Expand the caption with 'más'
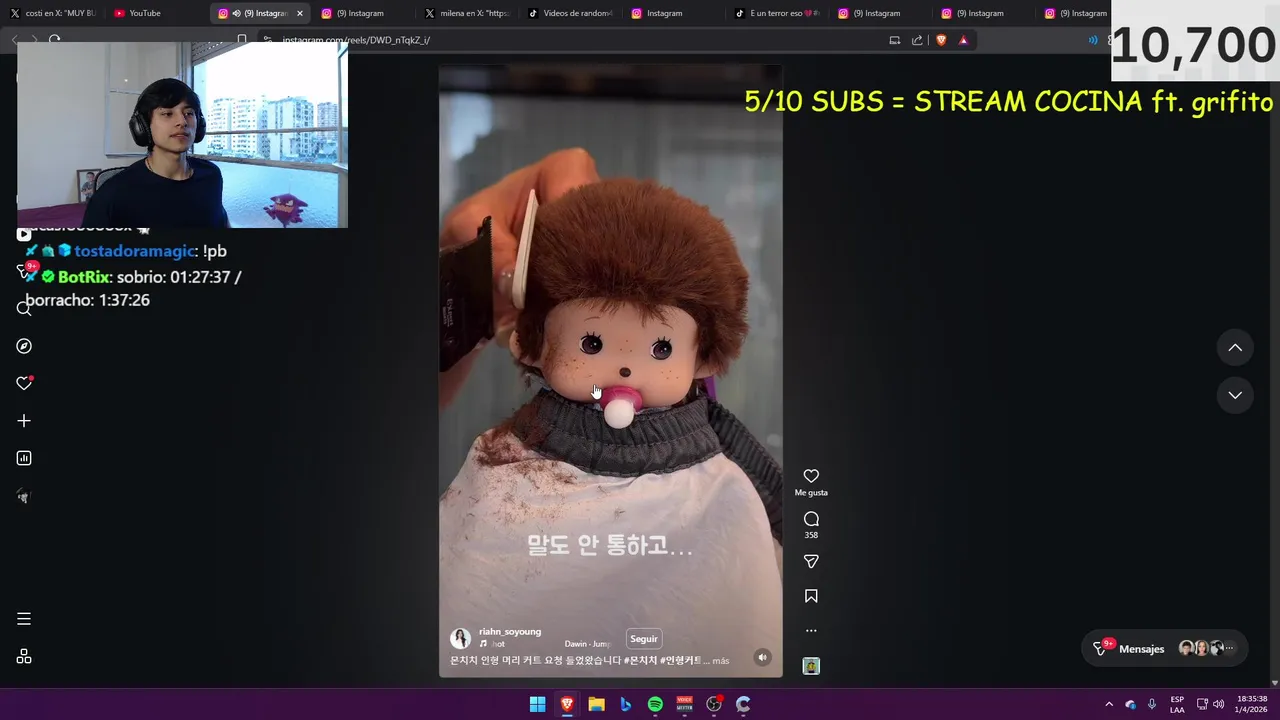 click(721, 661)
